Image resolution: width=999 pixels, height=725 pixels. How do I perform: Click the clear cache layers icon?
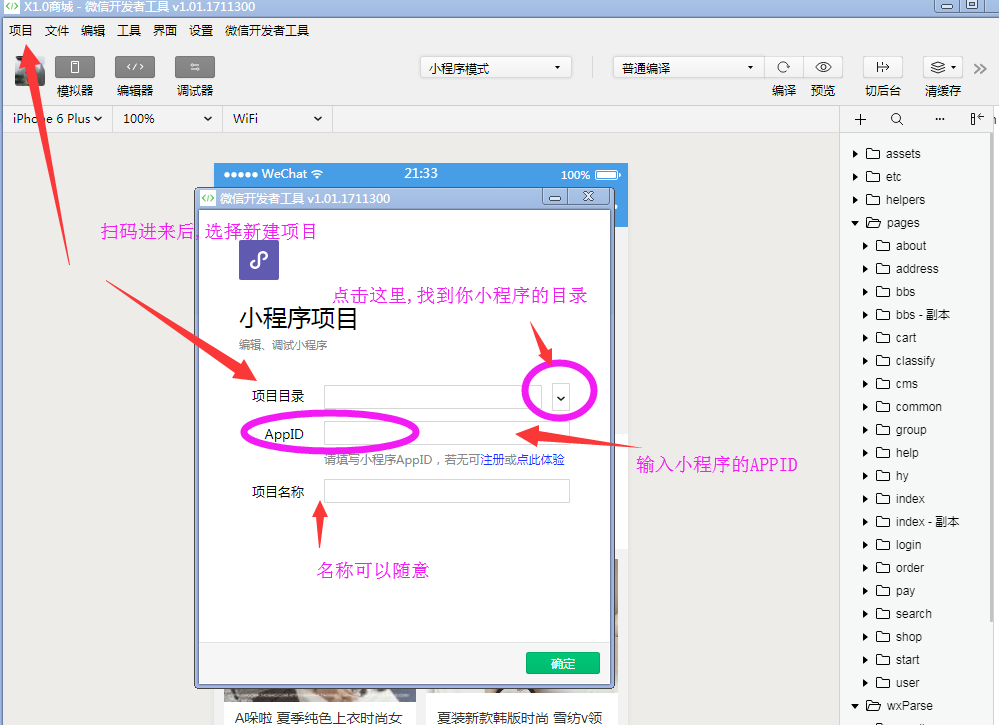point(941,68)
